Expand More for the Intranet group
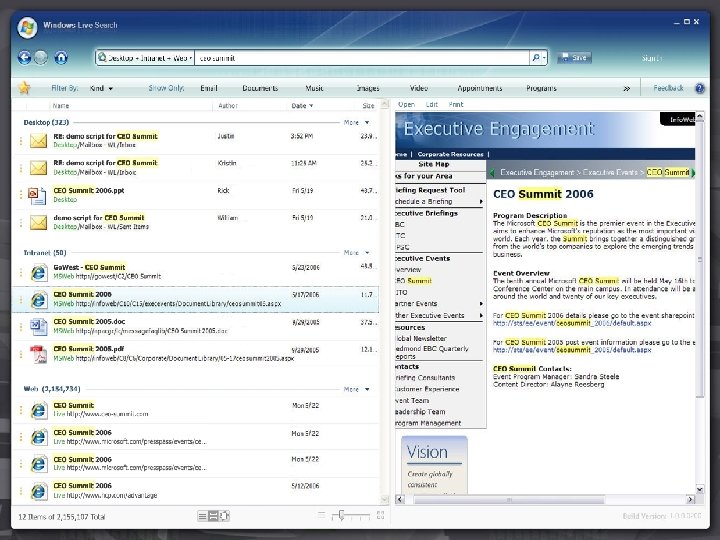 (357, 253)
